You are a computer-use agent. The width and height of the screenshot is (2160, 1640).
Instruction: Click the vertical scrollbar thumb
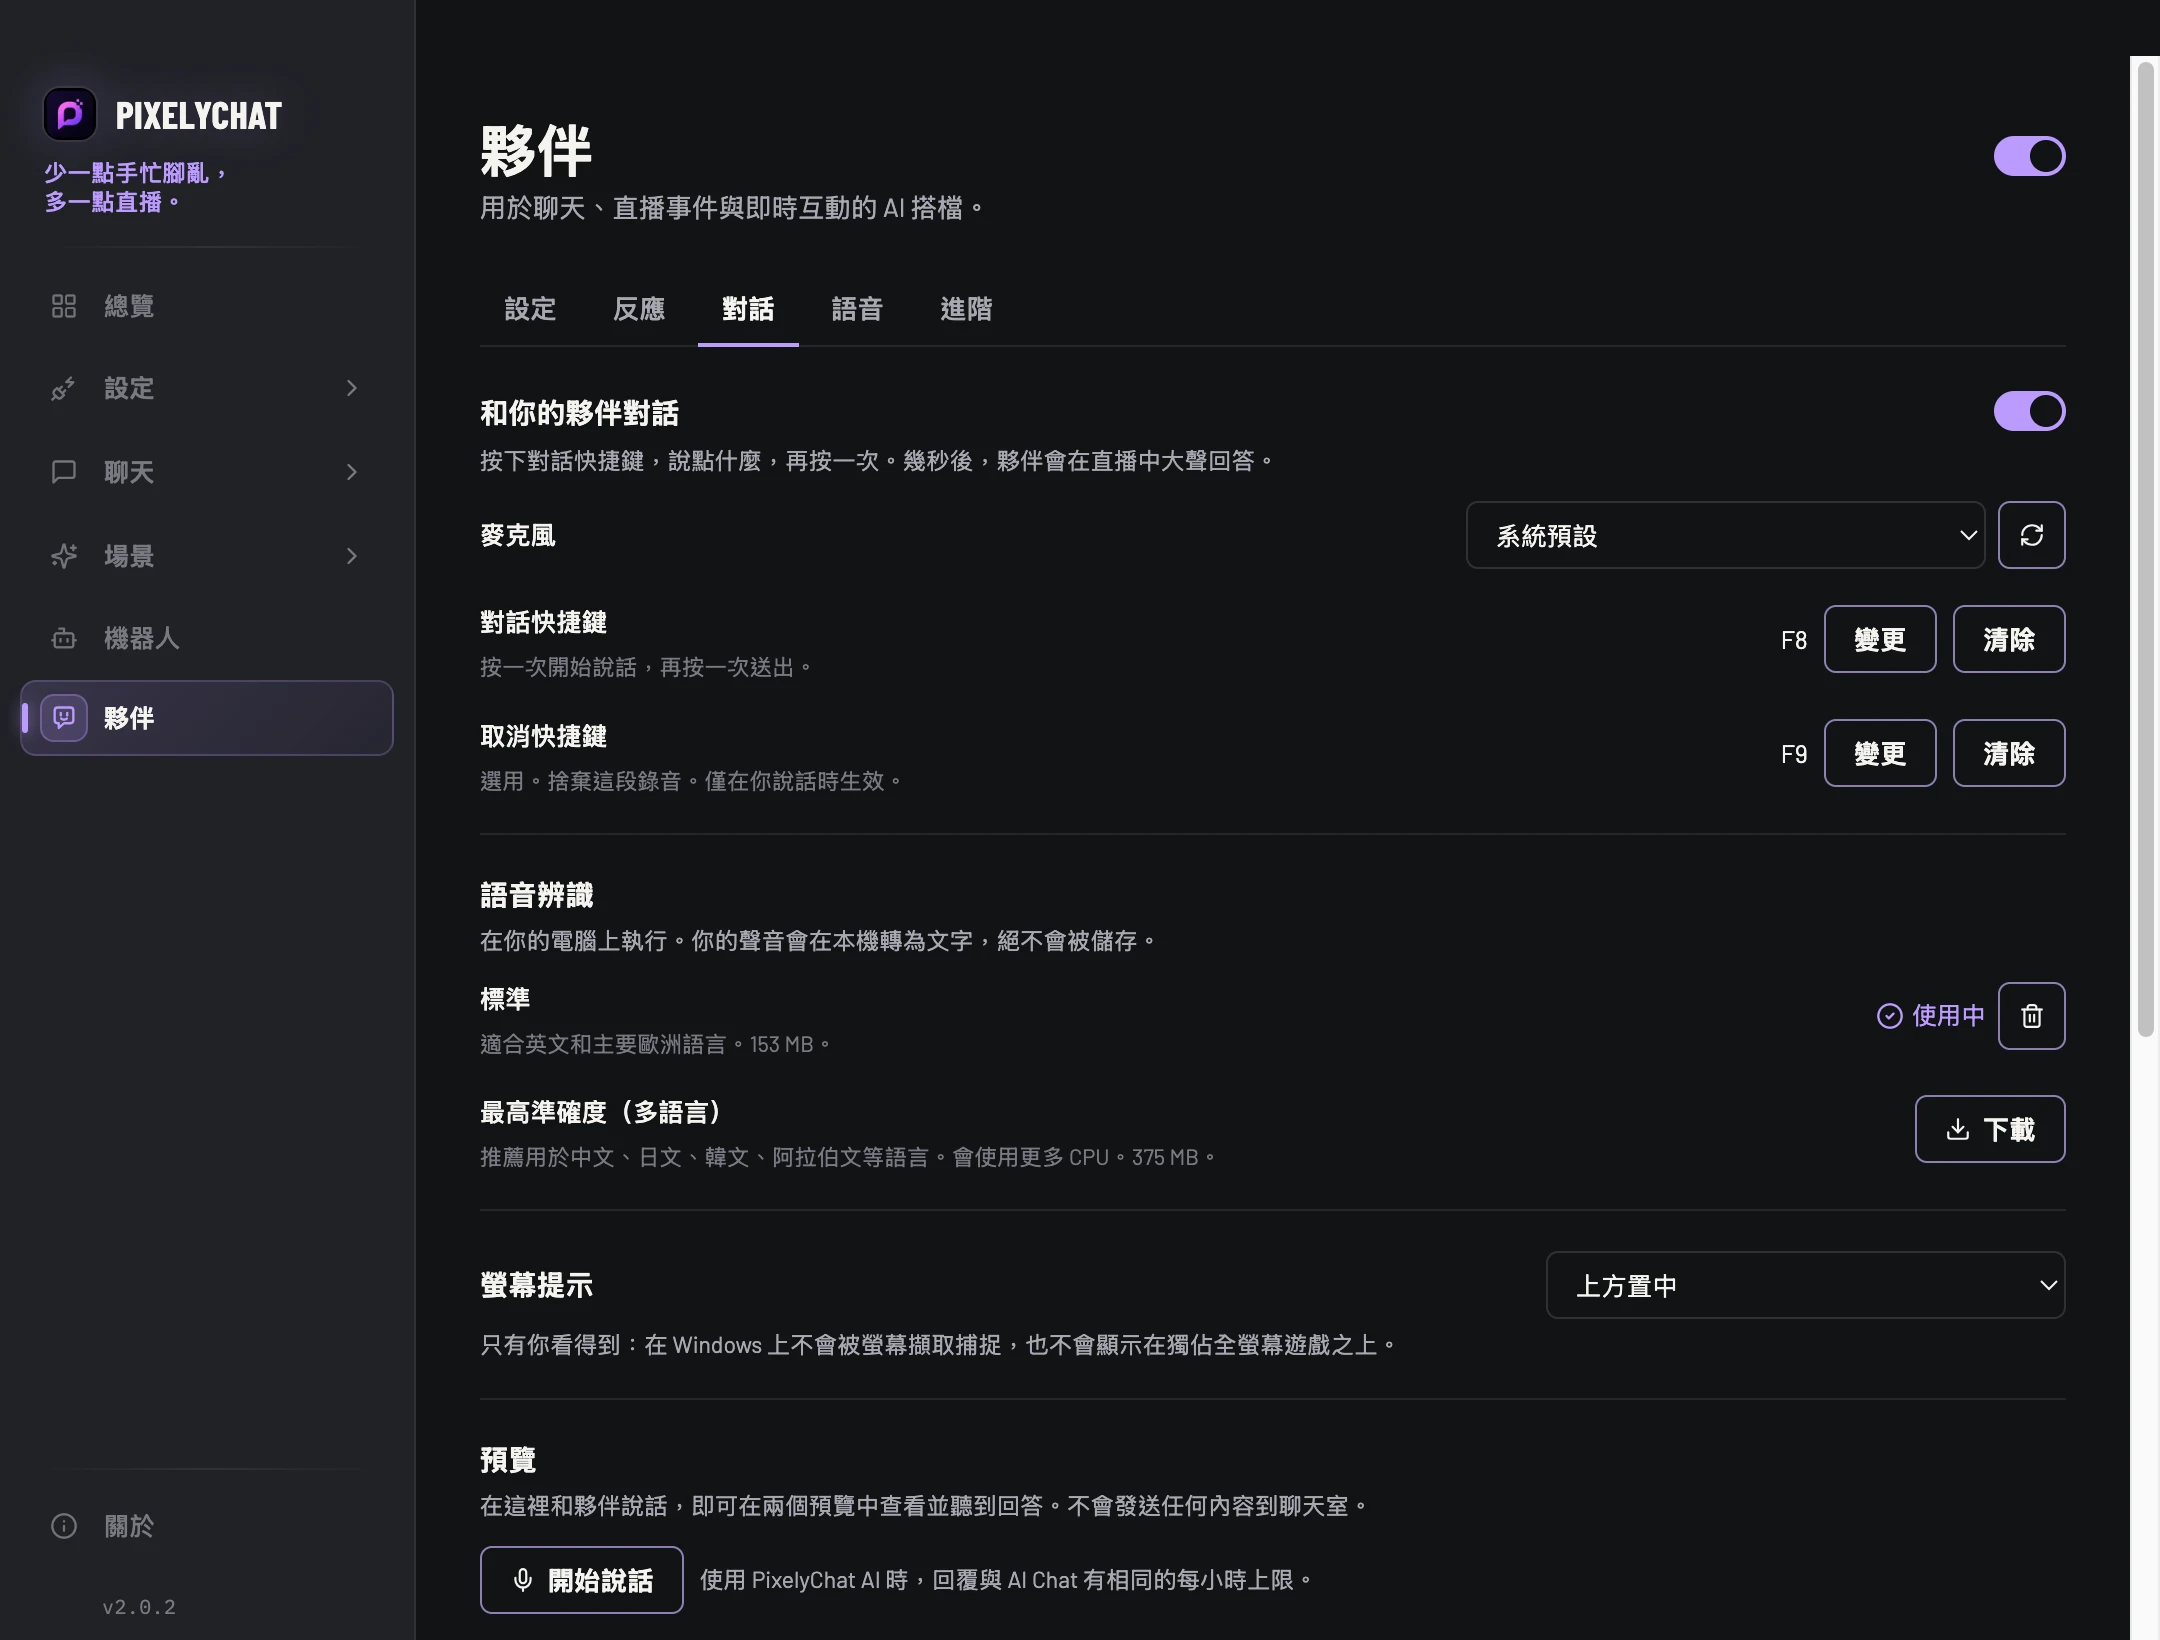2145,550
